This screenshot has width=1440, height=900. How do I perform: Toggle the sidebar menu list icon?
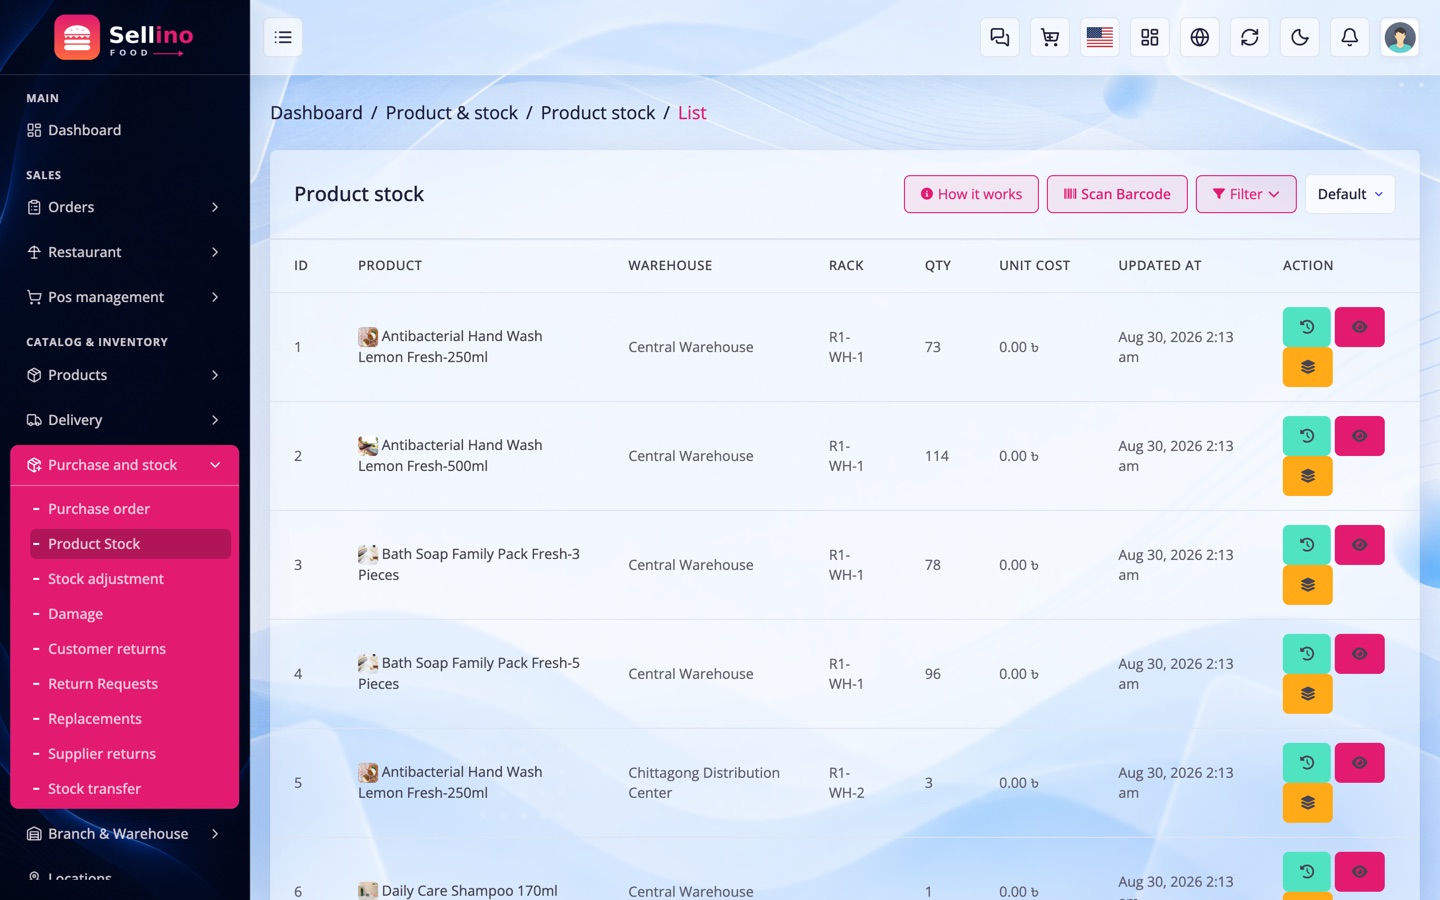(x=283, y=37)
